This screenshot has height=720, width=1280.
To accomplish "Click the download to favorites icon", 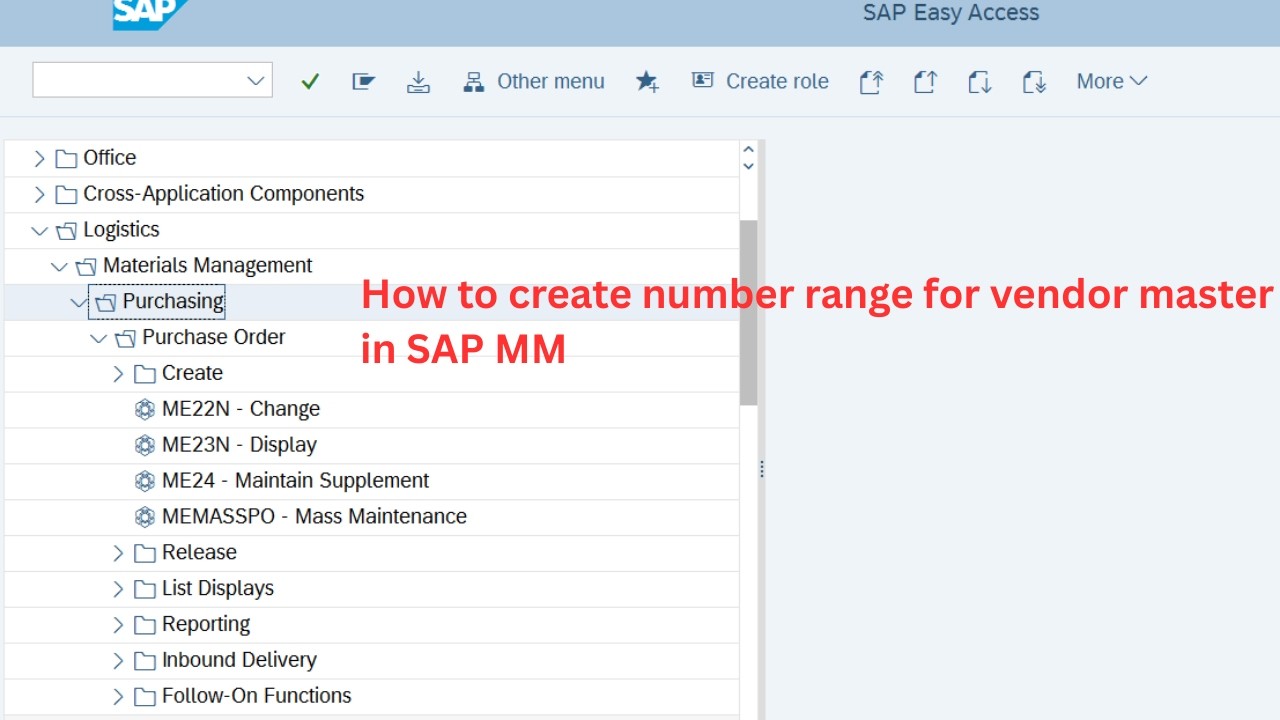I will click(418, 82).
